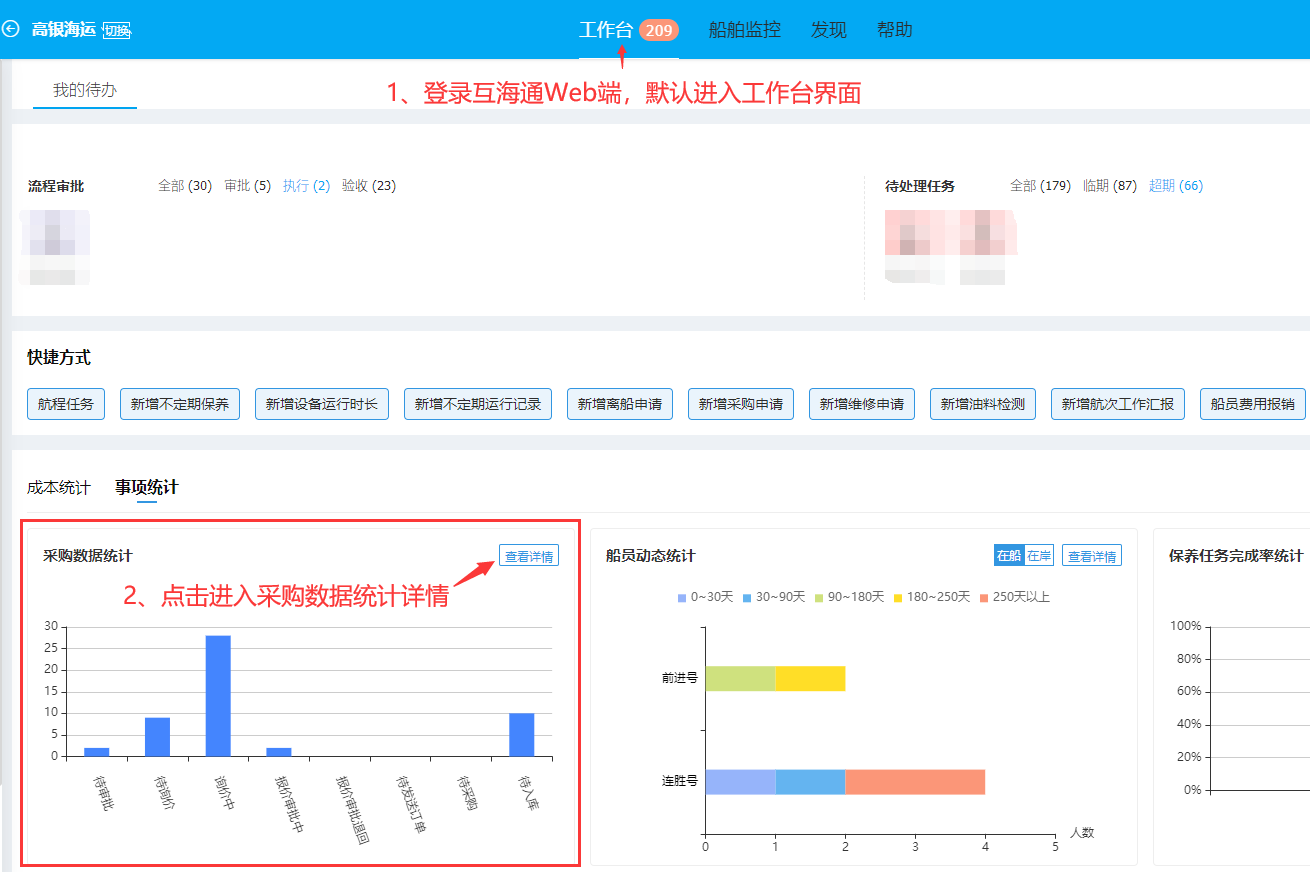Viewport: 1310px width, 872px height.
Task: Toggle the 180~250天 legend entry
Action: pos(931,597)
